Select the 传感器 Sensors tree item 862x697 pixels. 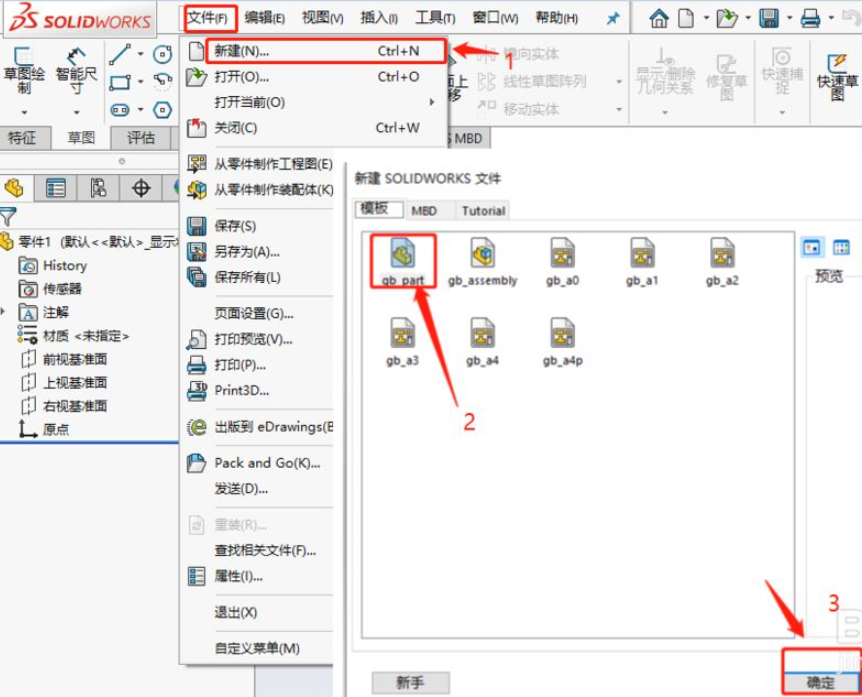[x=51, y=289]
